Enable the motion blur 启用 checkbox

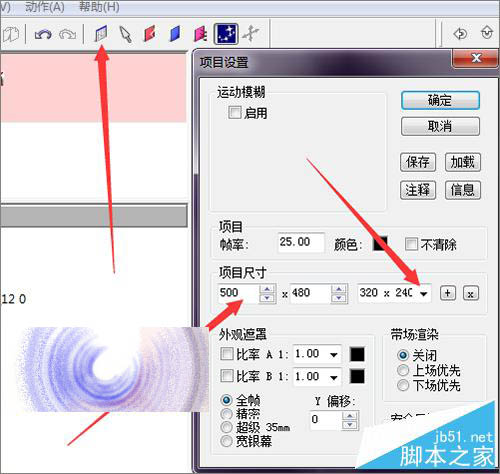[235, 112]
